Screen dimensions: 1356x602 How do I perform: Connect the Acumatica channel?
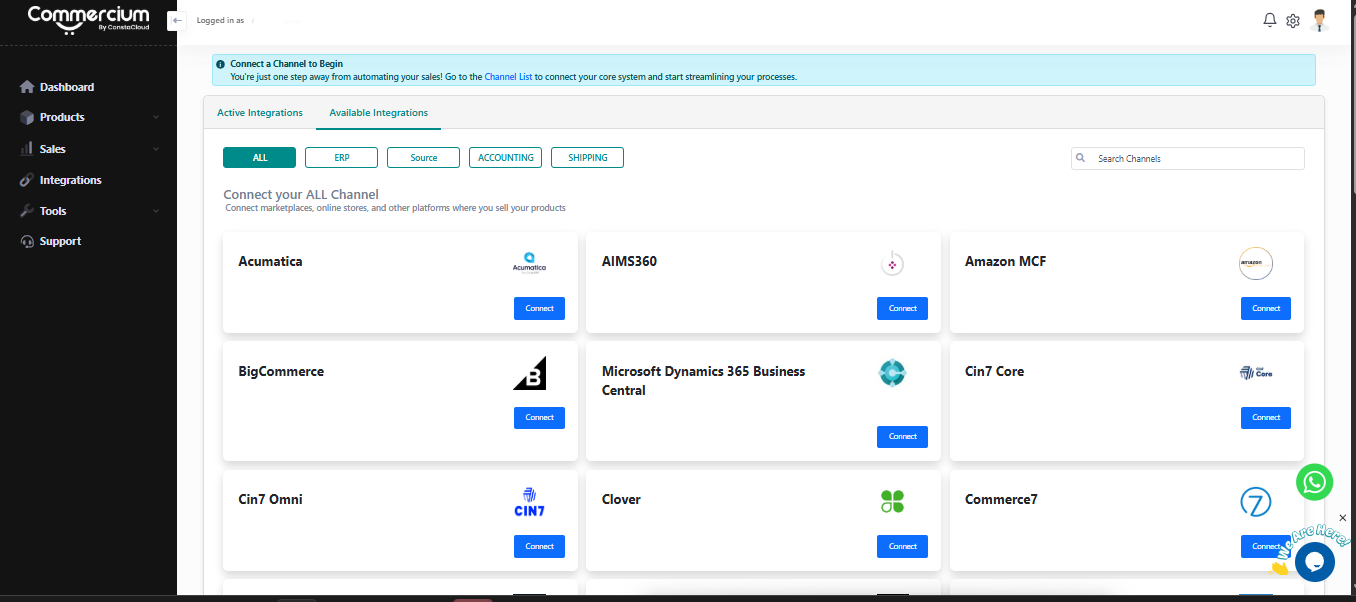pyautogui.click(x=540, y=308)
